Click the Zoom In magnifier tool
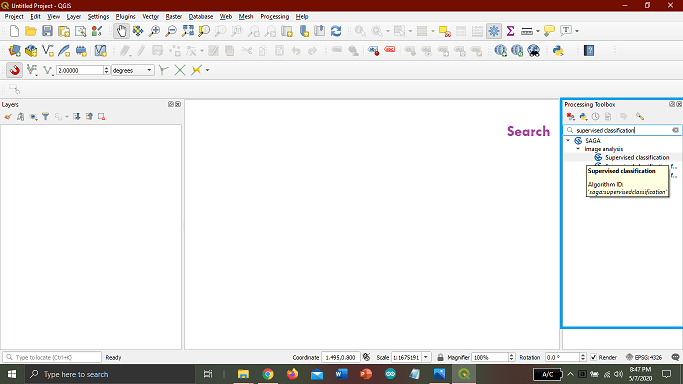683x384 pixels. (154, 31)
